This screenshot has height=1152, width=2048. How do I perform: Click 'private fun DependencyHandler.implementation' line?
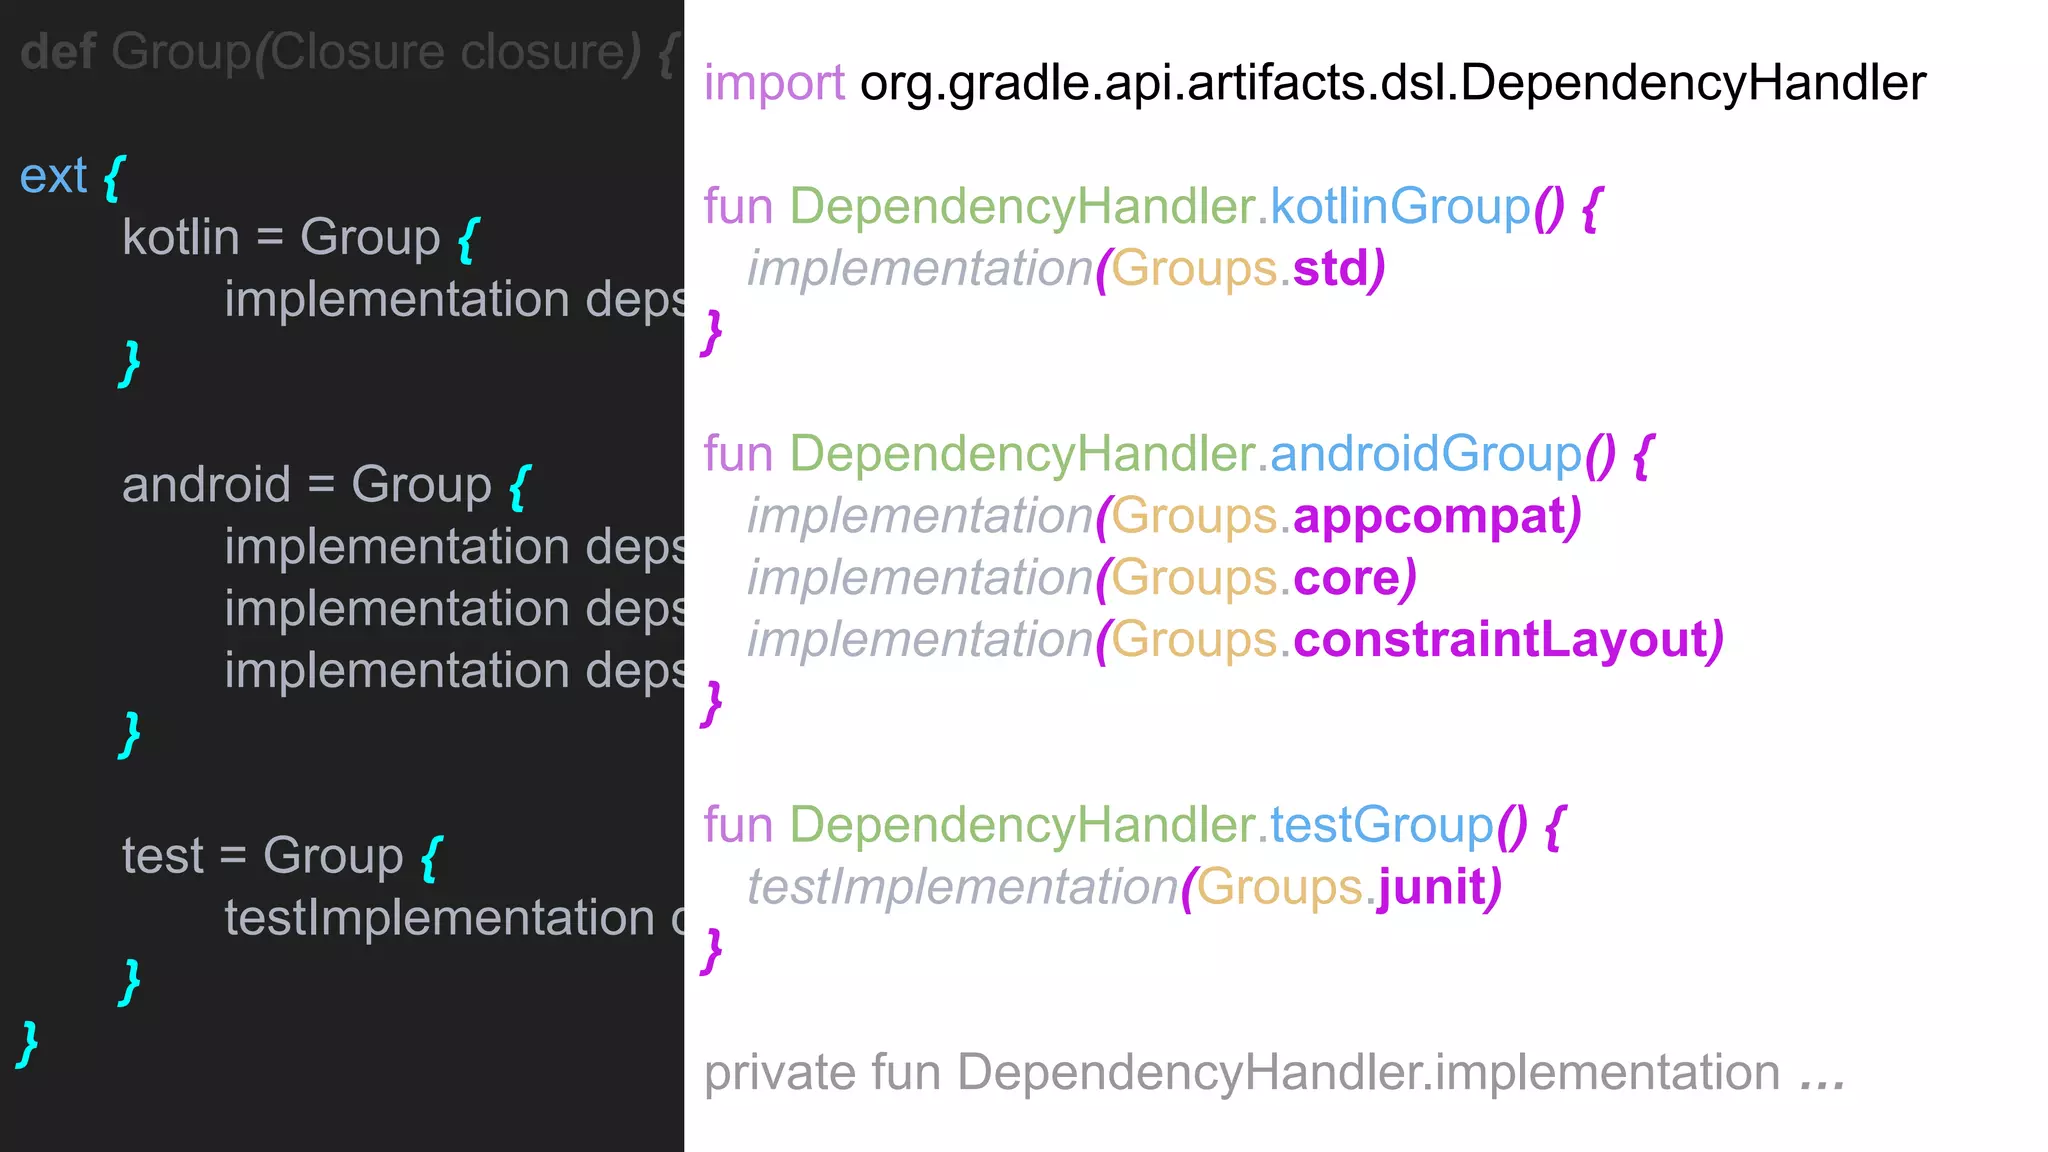pyautogui.click(x=1241, y=1073)
